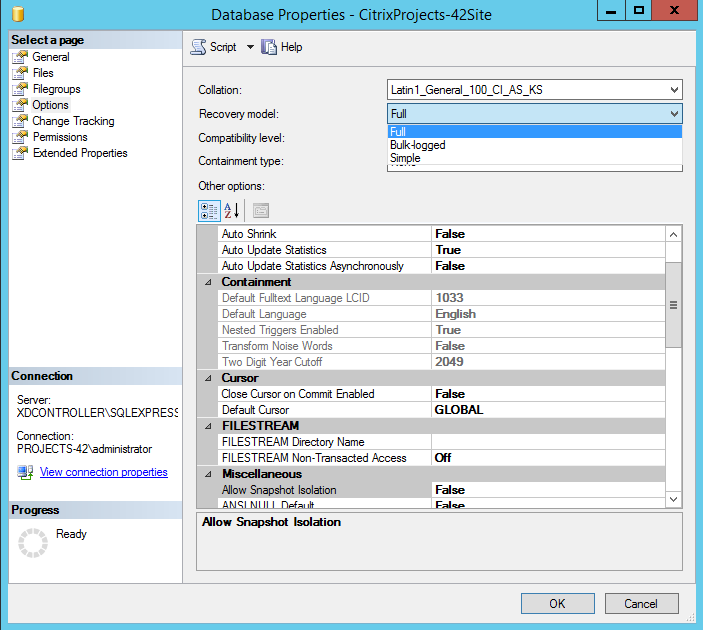Image resolution: width=703 pixels, height=630 pixels.
Task: Collapse the FILESTREAM section
Action: point(208,426)
